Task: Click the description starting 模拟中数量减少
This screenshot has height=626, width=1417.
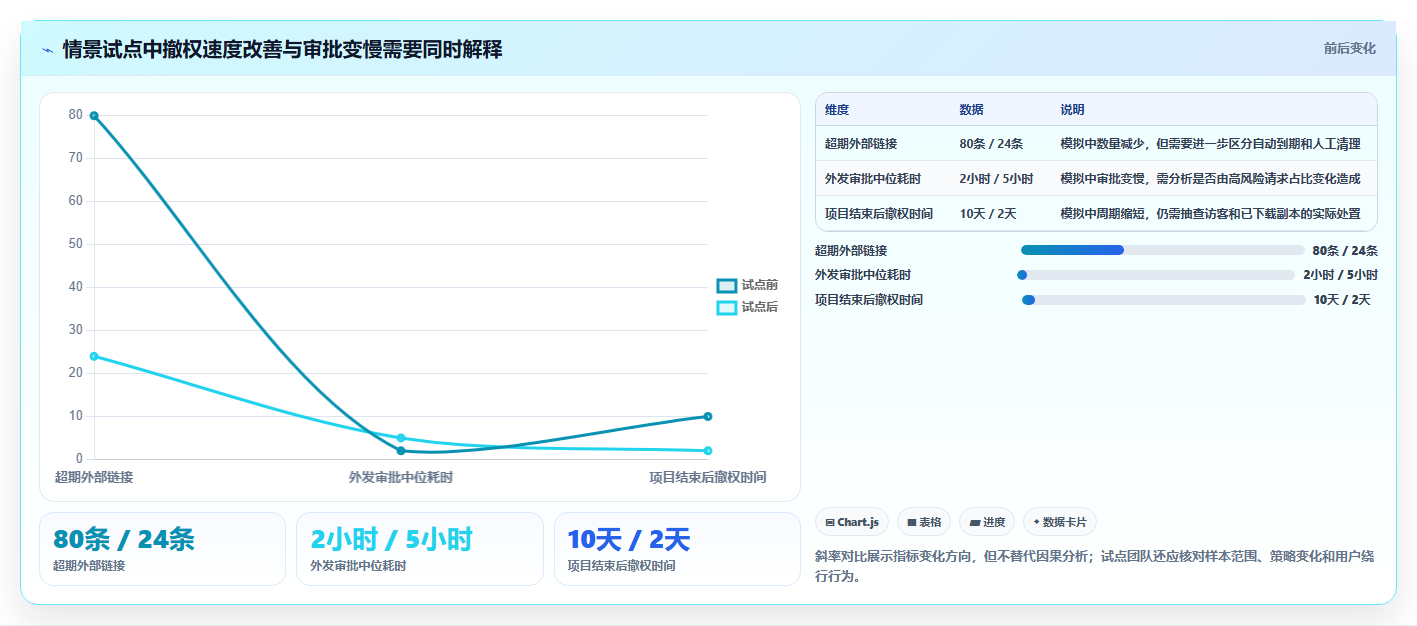Action: [1210, 144]
